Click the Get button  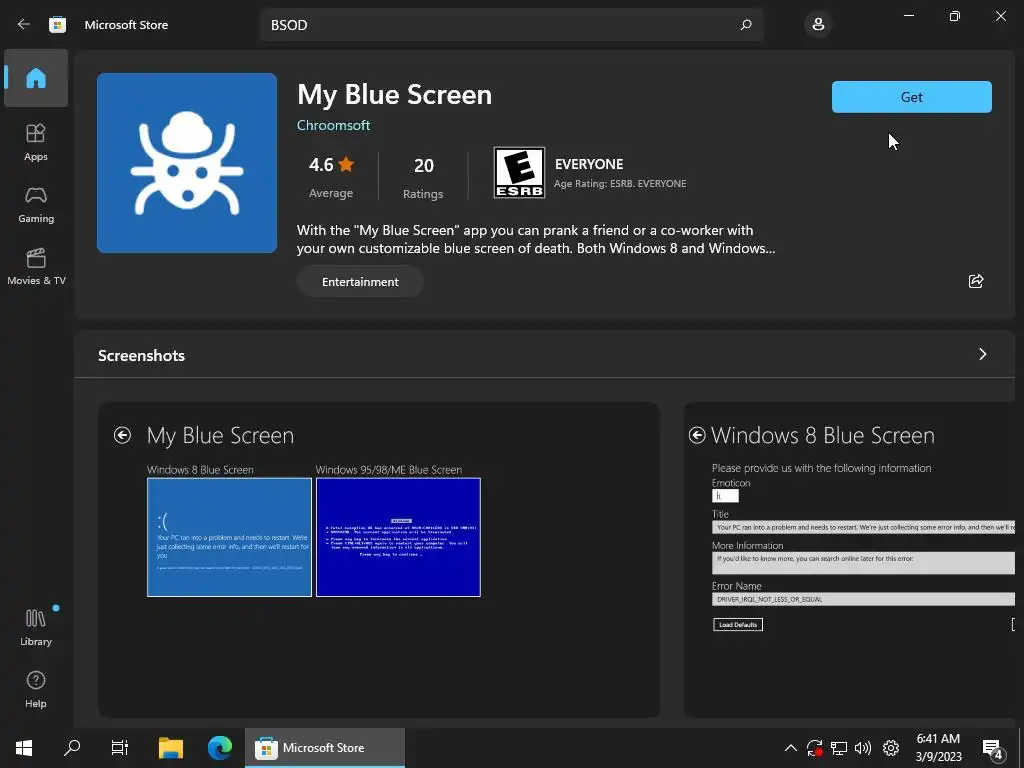pos(912,97)
